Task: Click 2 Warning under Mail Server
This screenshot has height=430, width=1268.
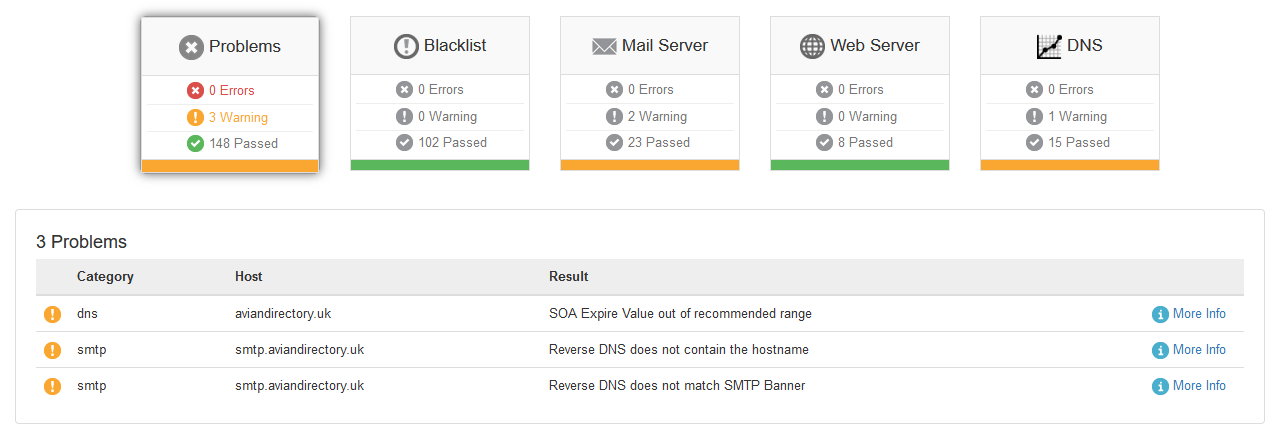Action: [x=657, y=116]
